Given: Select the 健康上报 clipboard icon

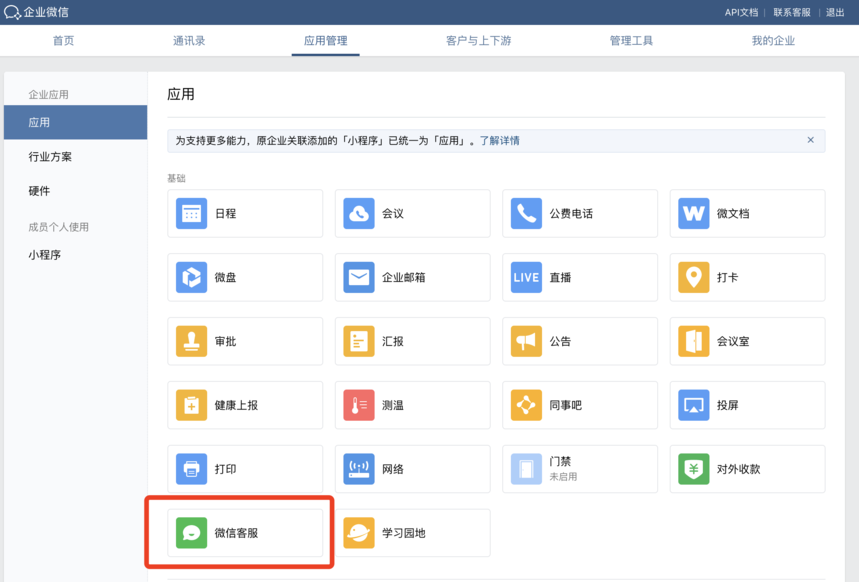Looking at the screenshot, I should (x=191, y=405).
